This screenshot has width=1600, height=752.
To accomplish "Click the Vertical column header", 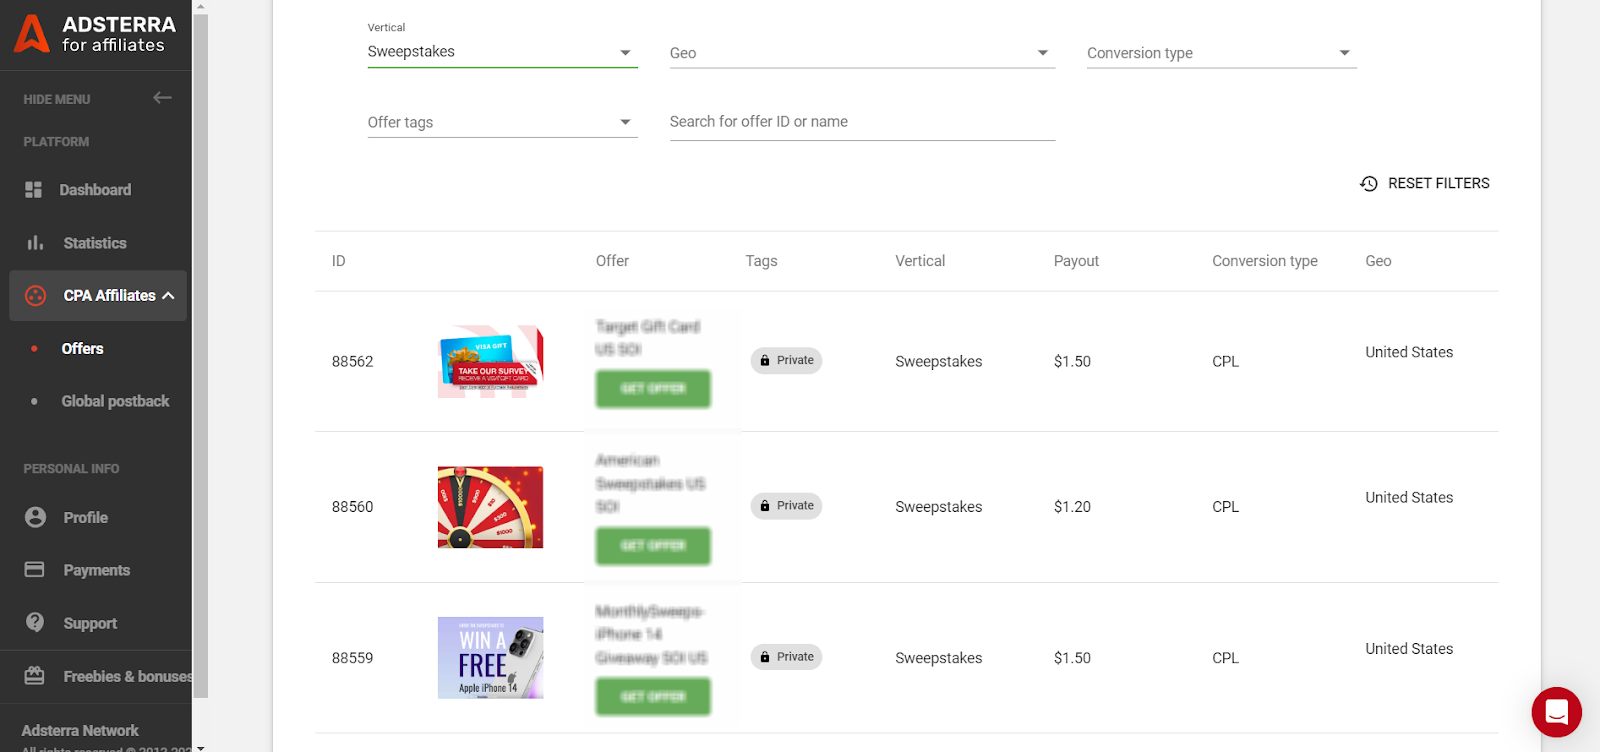I will 920,261.
